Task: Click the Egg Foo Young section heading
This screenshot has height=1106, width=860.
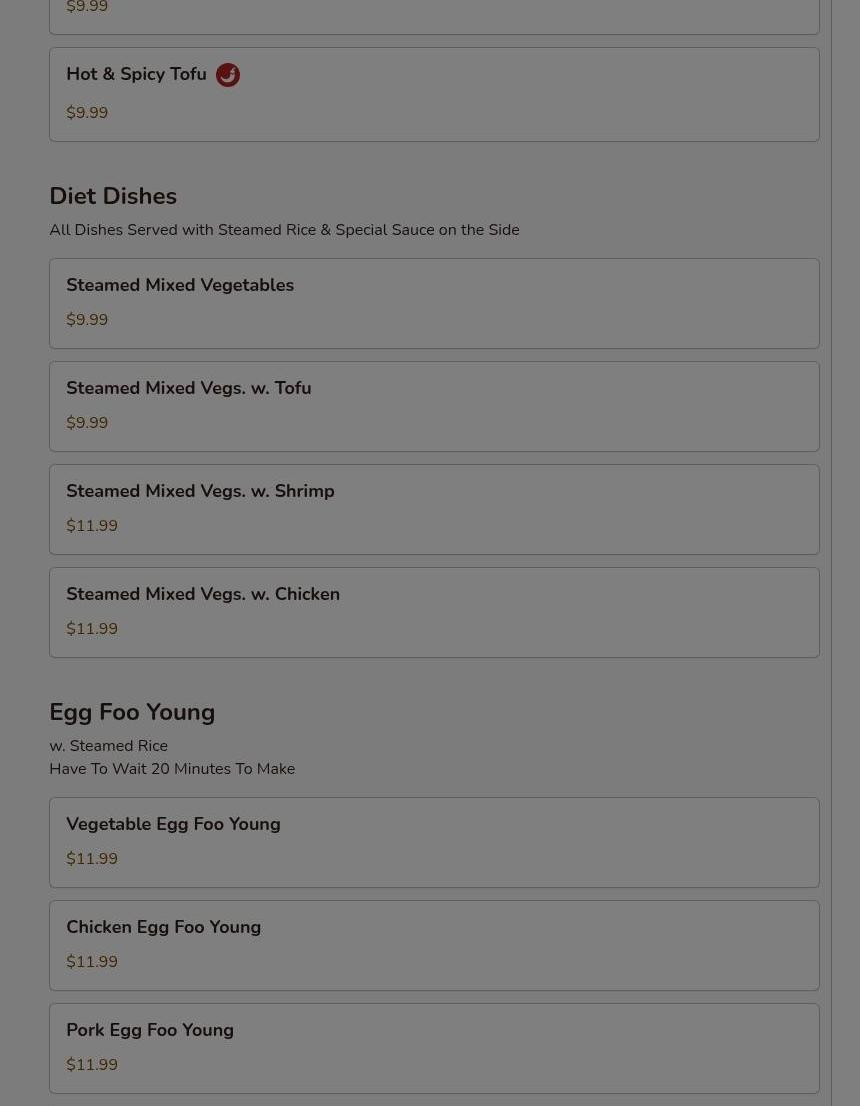Action: pos(132,713)
